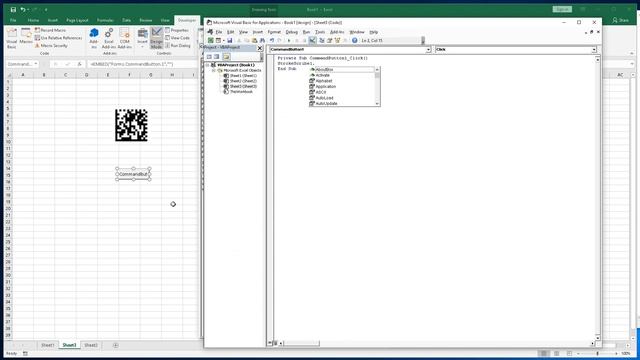Open the Macros list in Excel ribbon

pos(26,36)
